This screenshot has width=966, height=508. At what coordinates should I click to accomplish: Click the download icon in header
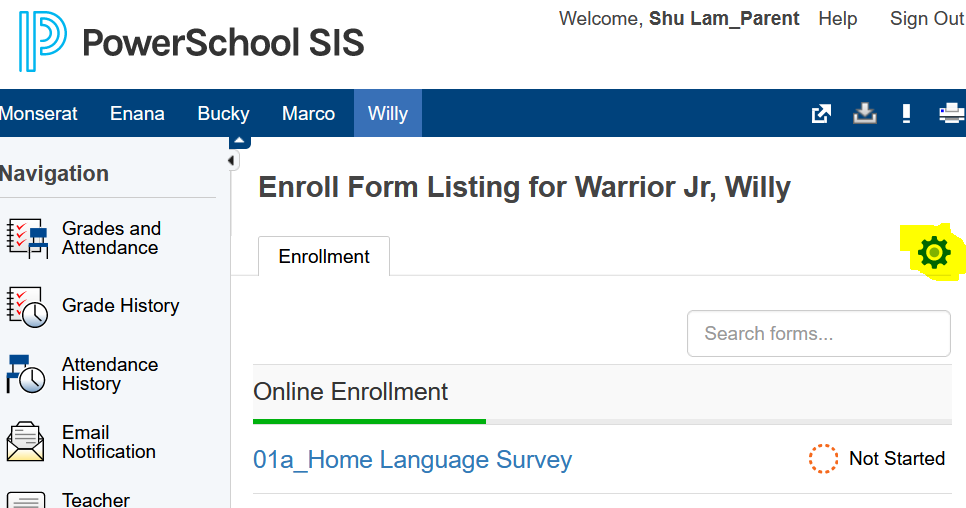[864, 114]
